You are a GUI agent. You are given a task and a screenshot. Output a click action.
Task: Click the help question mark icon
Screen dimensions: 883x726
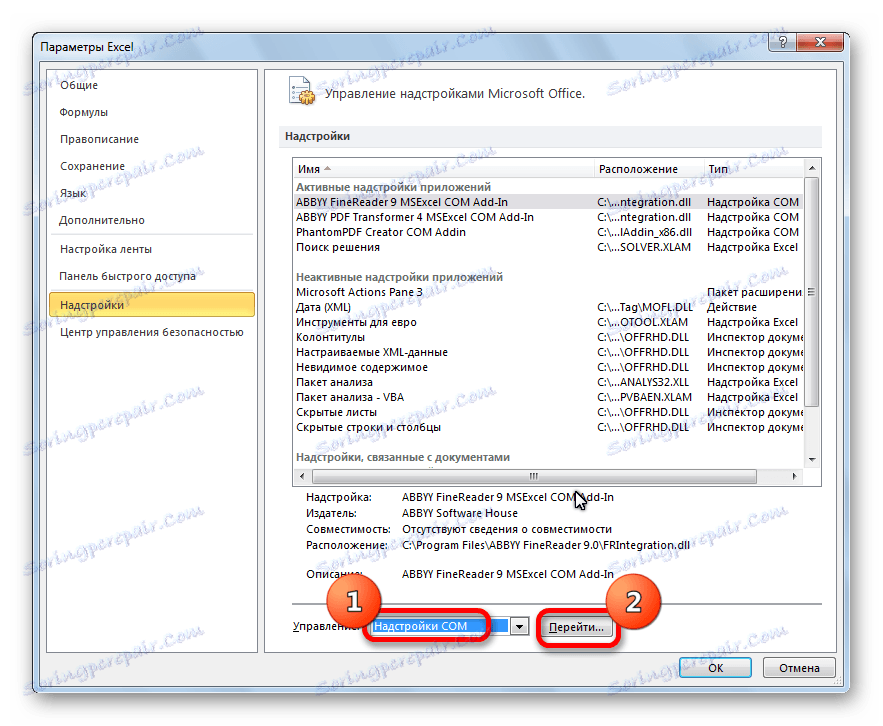[783, 42]
